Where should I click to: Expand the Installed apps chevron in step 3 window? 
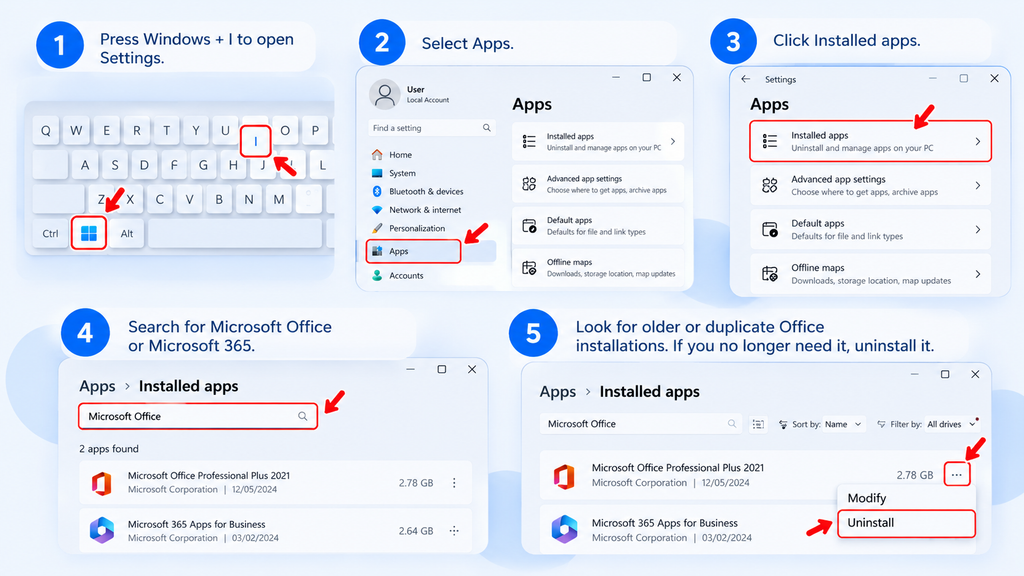(x=978, y=141)
